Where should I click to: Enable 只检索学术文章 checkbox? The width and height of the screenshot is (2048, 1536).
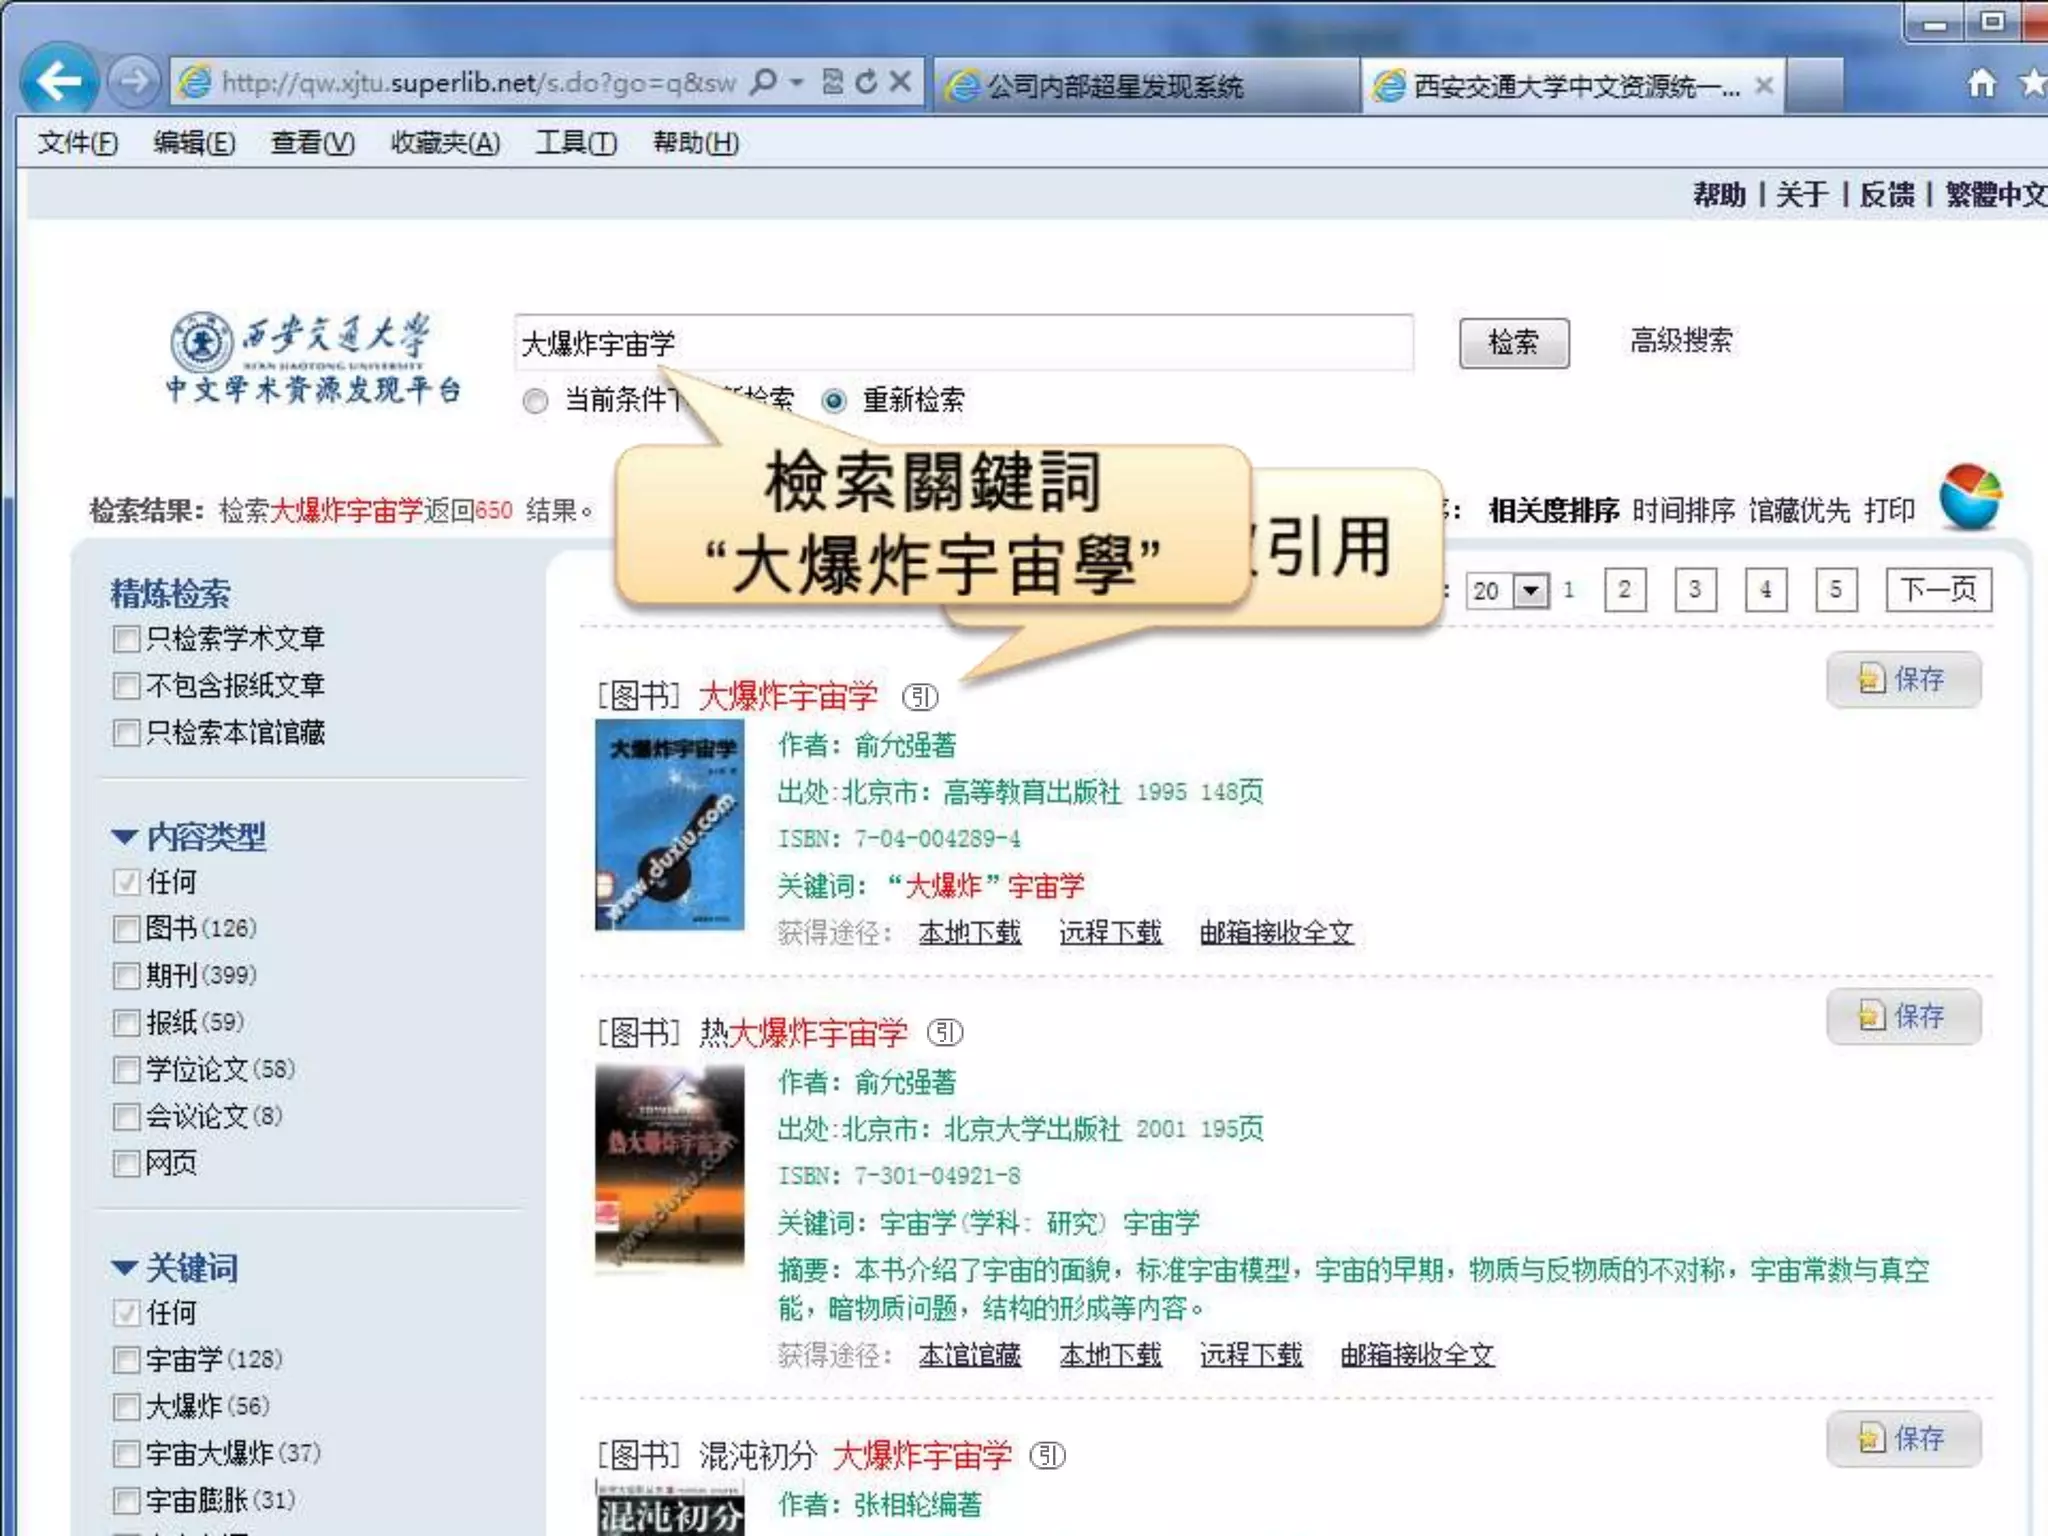tap(126, 639)
